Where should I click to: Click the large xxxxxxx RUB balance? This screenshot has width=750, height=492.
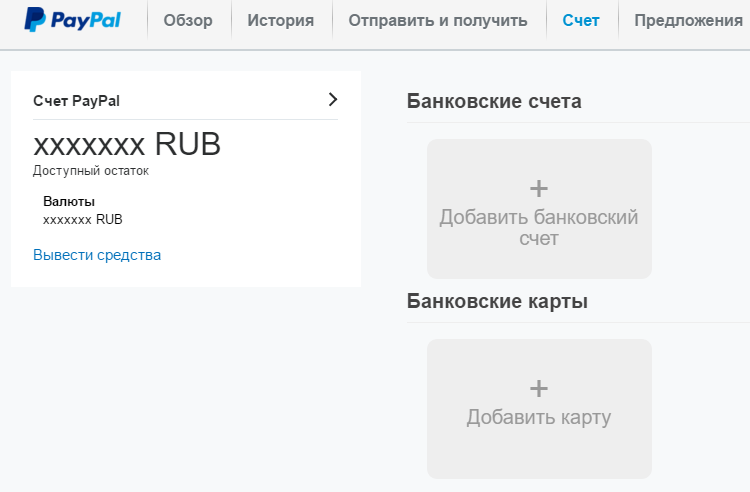(127, 144)
